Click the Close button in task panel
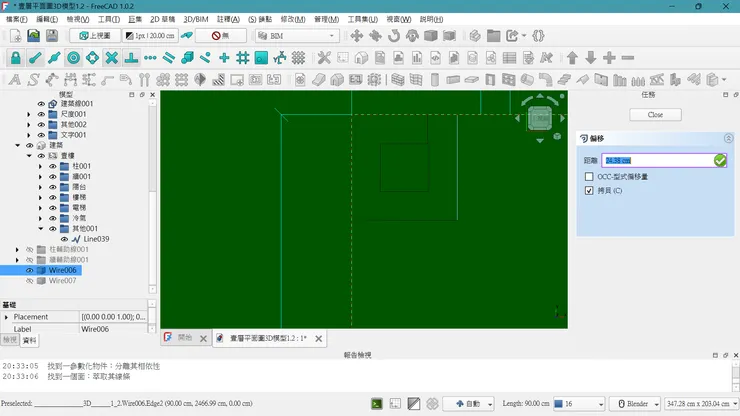740x416 pixels. [x=655, y=115]
